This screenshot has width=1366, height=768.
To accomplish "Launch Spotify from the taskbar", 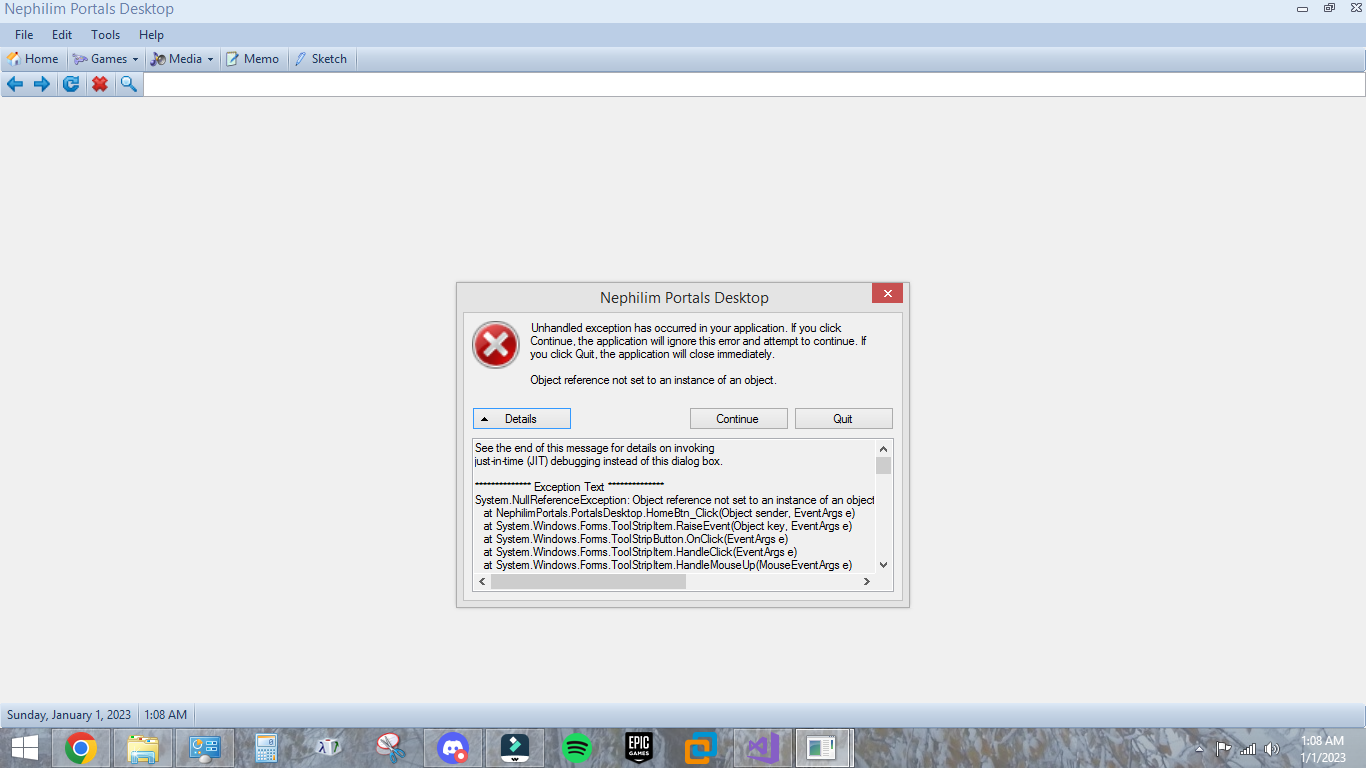I will point(577,747).
